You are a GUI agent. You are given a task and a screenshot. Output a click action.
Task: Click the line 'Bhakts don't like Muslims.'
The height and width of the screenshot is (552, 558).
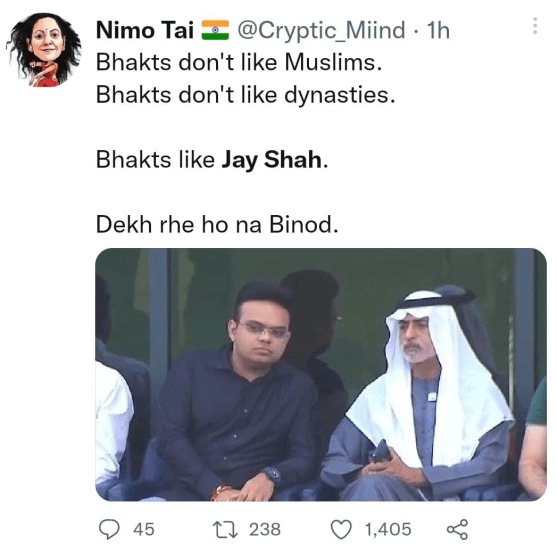tap(239, 62)
